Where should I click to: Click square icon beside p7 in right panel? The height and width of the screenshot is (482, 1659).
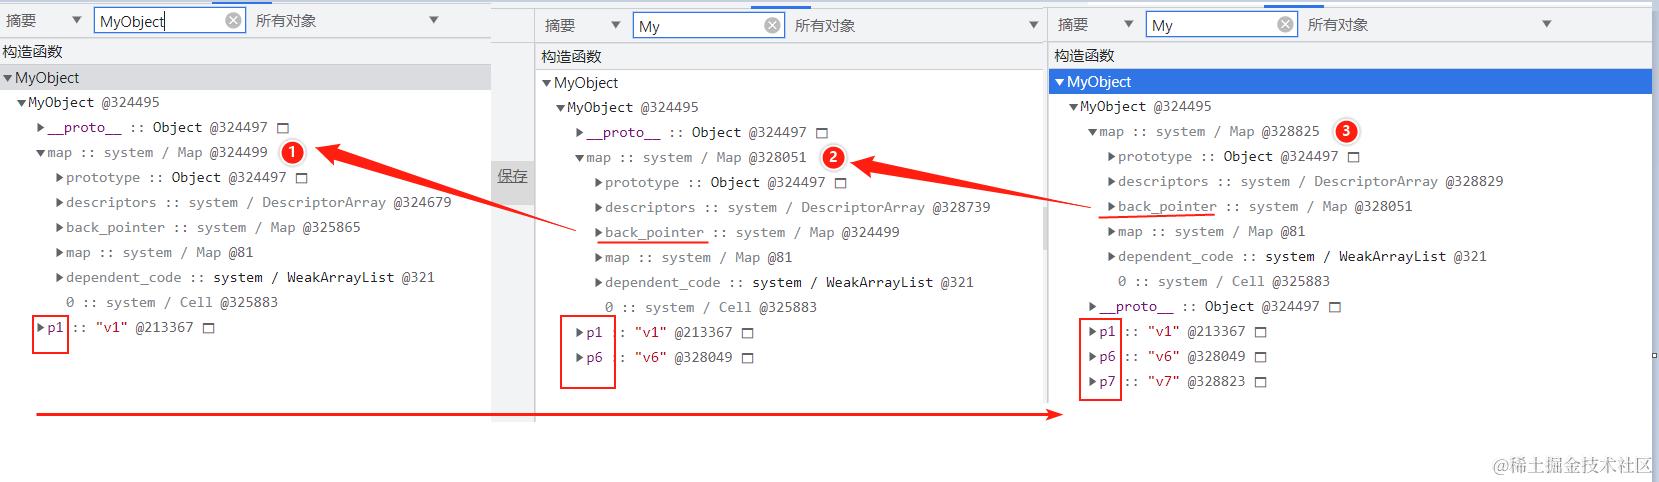pyautogui.click(x=1261, y=382)
